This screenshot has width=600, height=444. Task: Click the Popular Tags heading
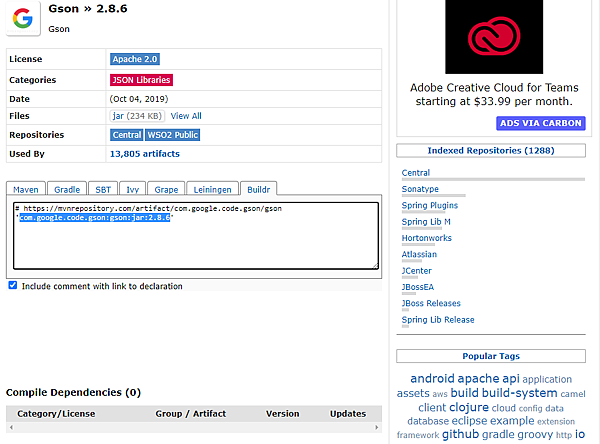(491, 356)
